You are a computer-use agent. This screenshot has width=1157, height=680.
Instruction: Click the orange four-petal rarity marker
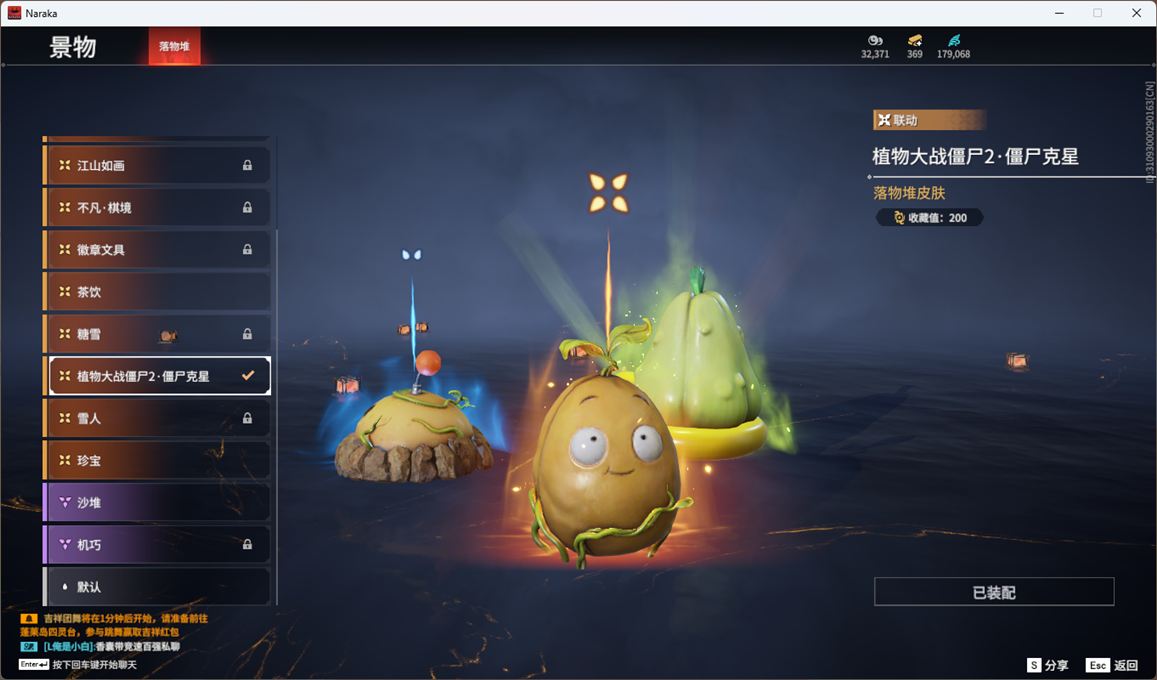(609, 192)
